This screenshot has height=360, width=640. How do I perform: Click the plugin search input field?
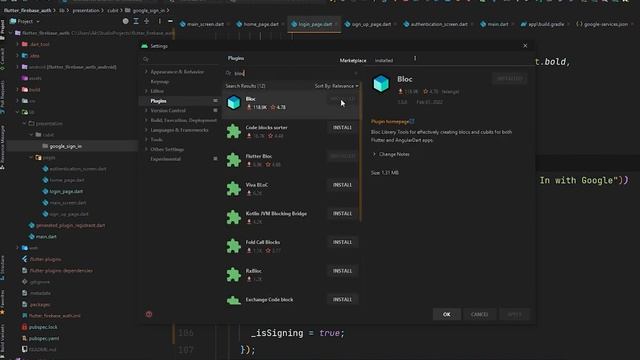coord(292,73)
